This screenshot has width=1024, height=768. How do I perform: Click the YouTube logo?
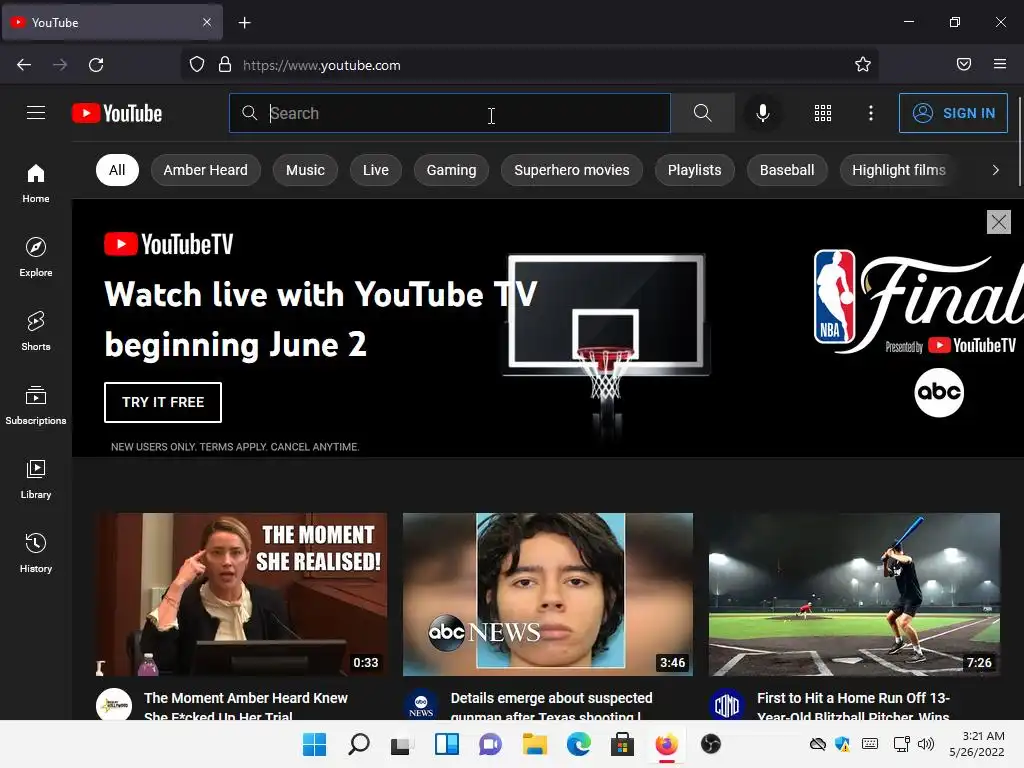point(117,113)
